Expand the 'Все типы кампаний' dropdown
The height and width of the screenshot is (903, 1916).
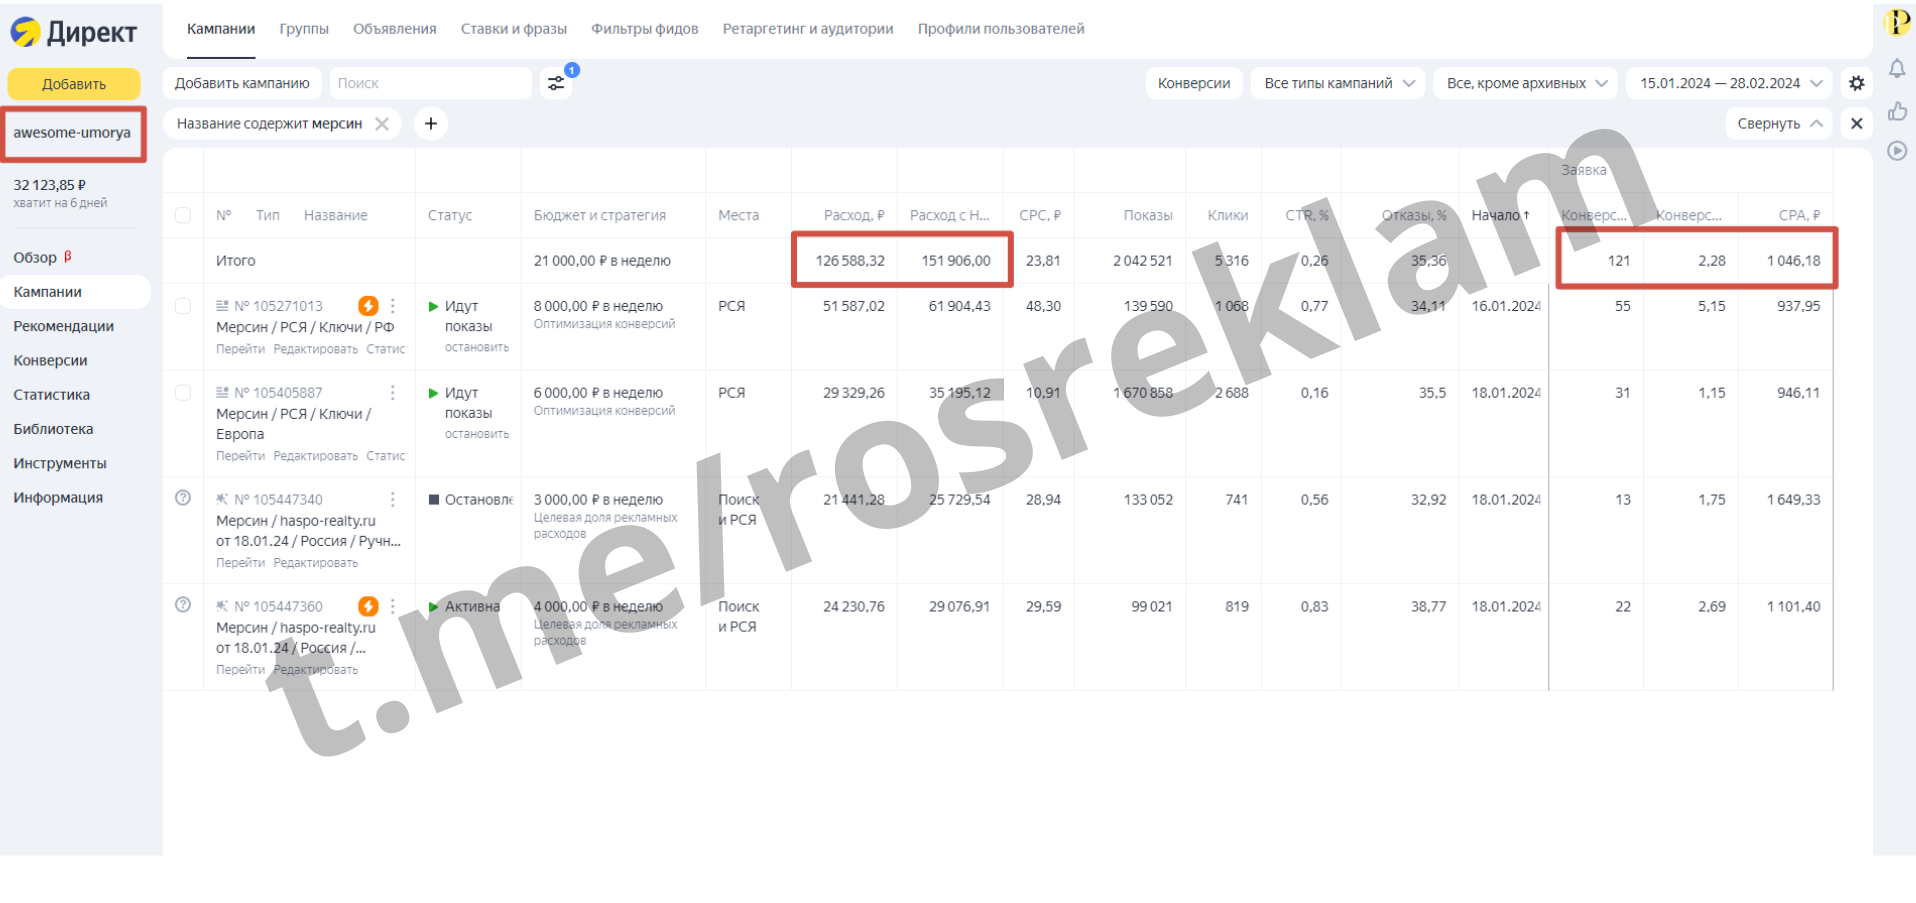point(1339,84)
